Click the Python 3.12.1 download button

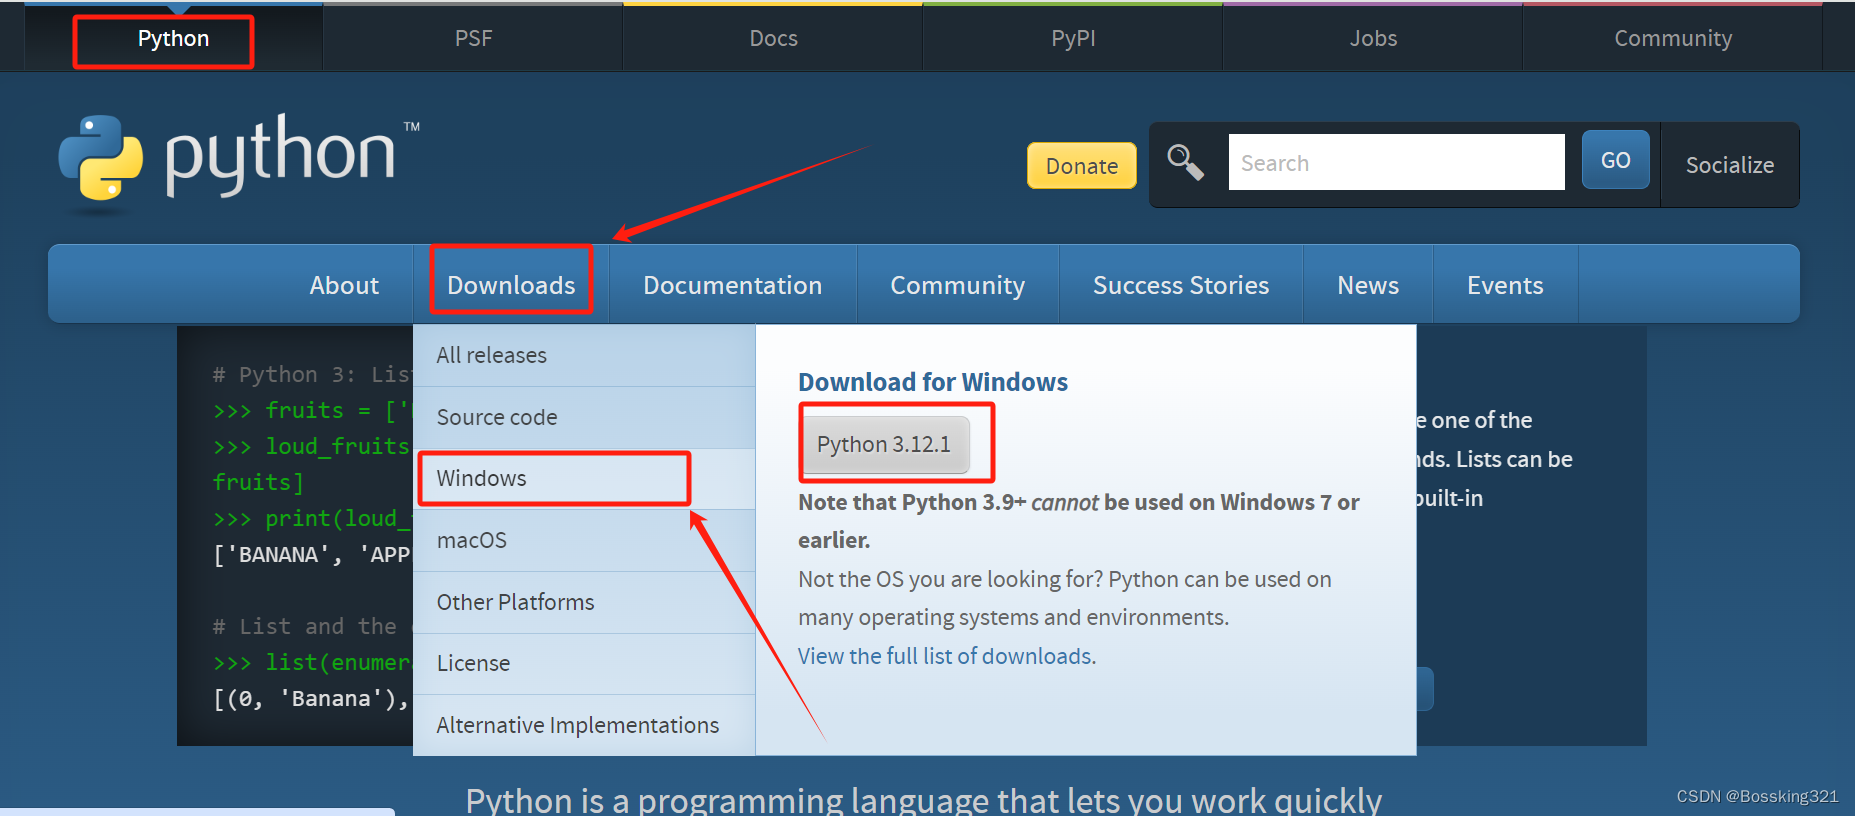885,444
